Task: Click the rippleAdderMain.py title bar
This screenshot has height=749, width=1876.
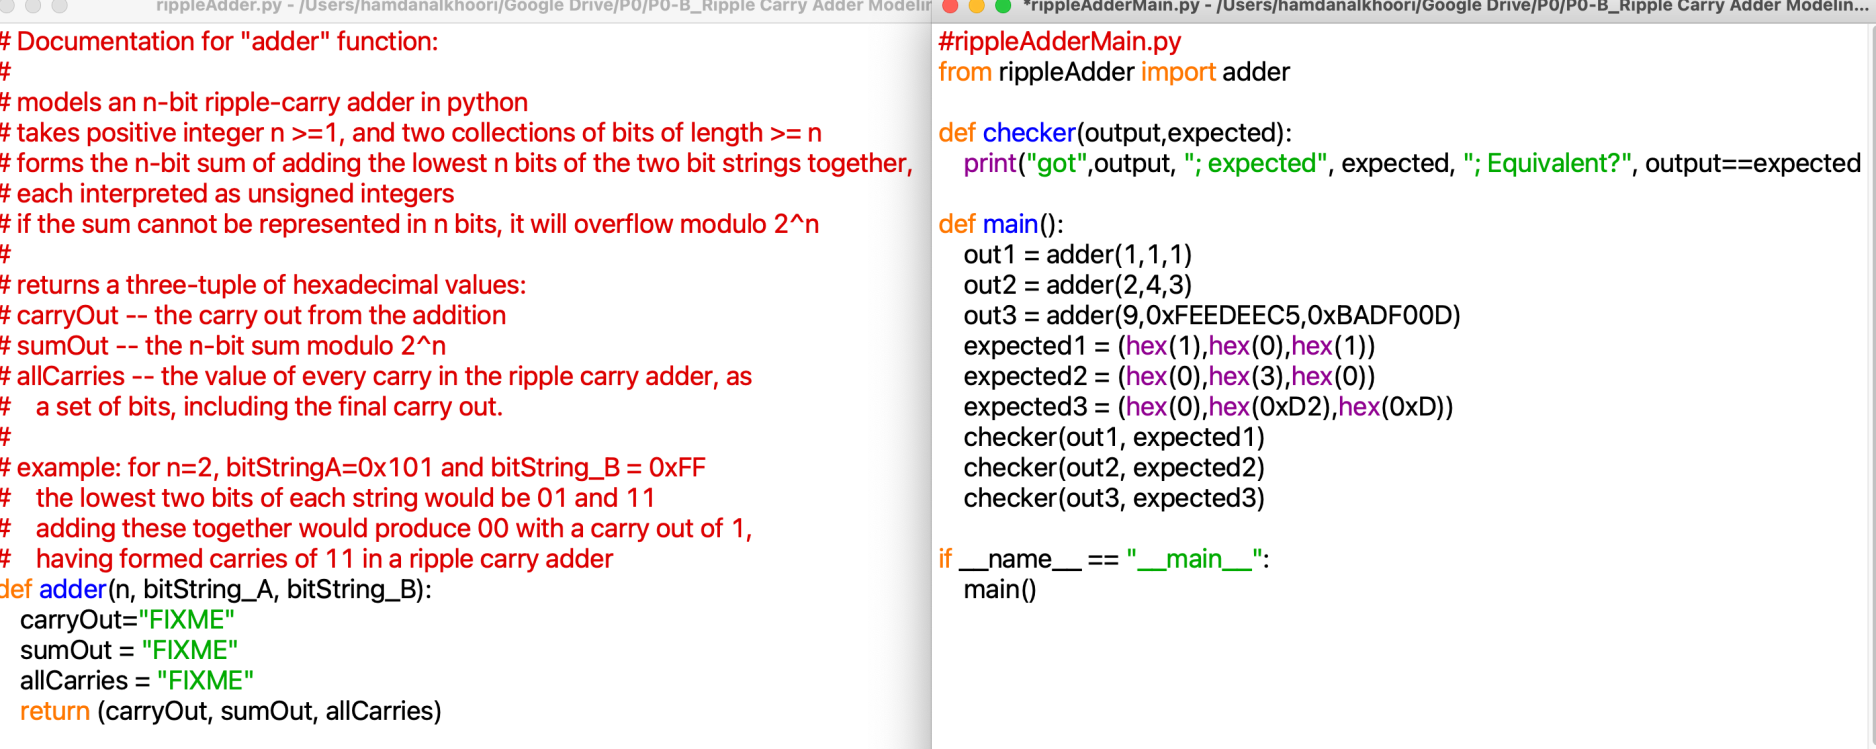Action: pyautogui.click(x=1400, y=7)
